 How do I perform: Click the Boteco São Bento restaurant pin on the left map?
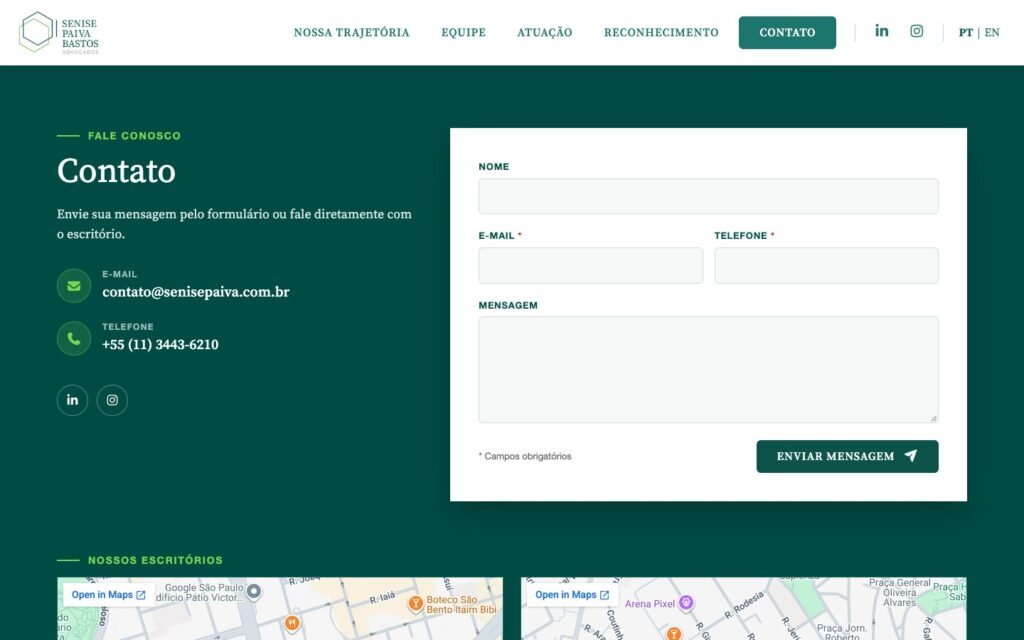pos(415,603)
